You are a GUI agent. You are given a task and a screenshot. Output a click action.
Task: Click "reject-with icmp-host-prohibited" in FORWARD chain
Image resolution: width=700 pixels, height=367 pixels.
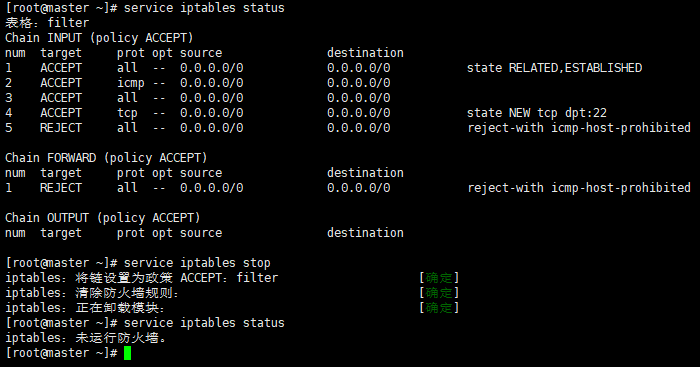pos(579,188)
